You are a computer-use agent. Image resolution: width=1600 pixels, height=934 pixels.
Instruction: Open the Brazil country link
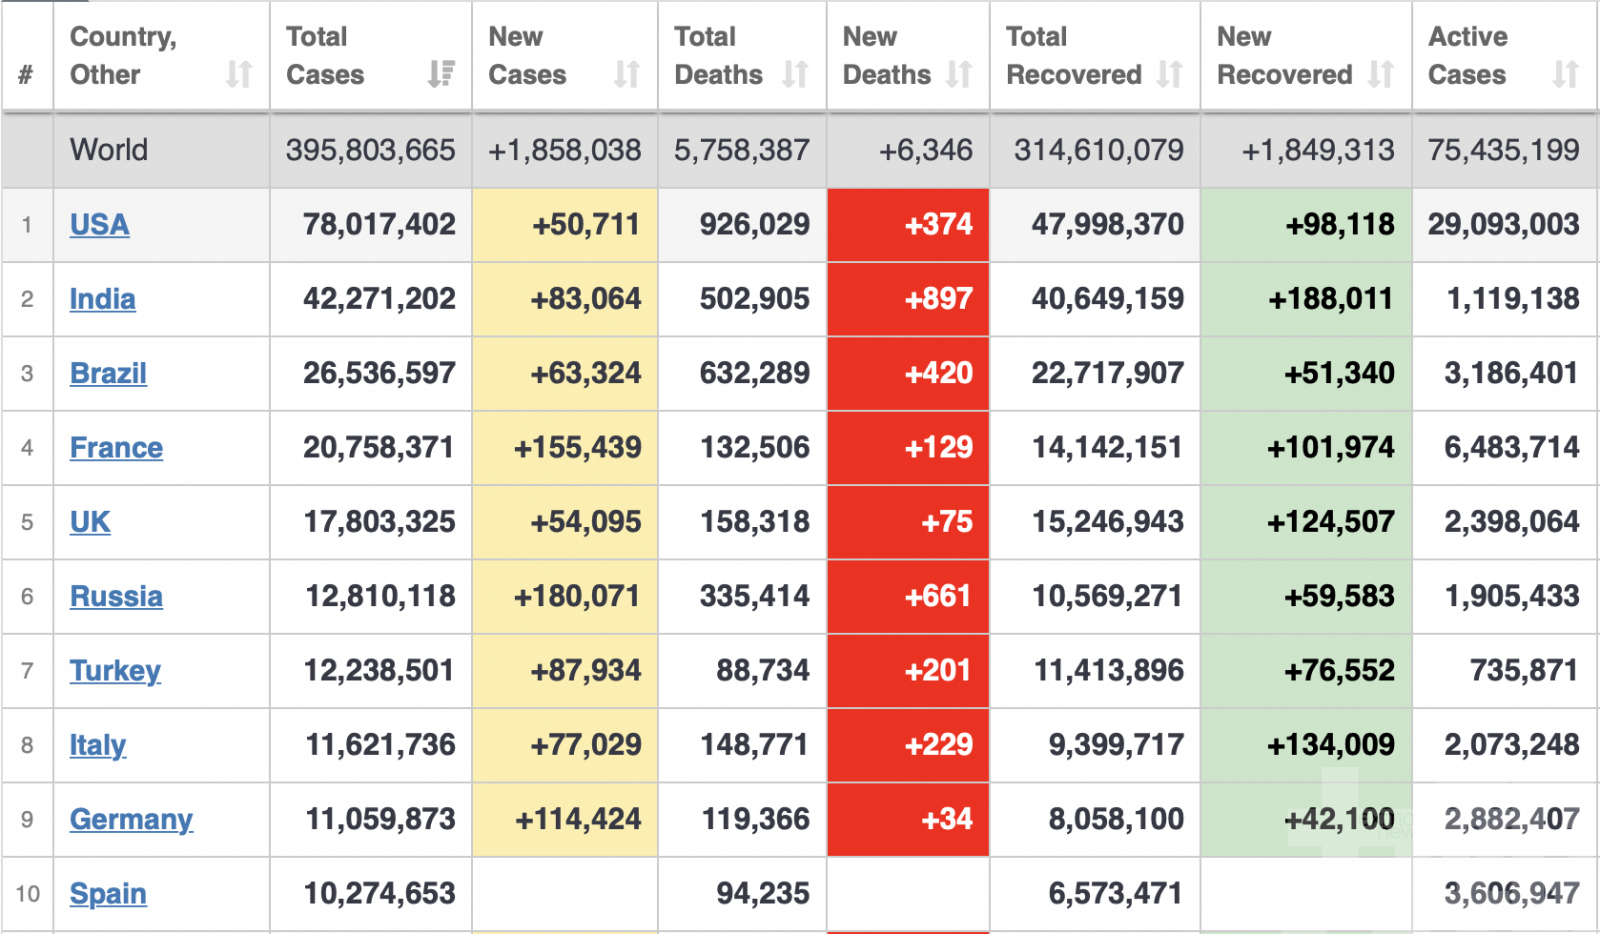click(108, 373)
